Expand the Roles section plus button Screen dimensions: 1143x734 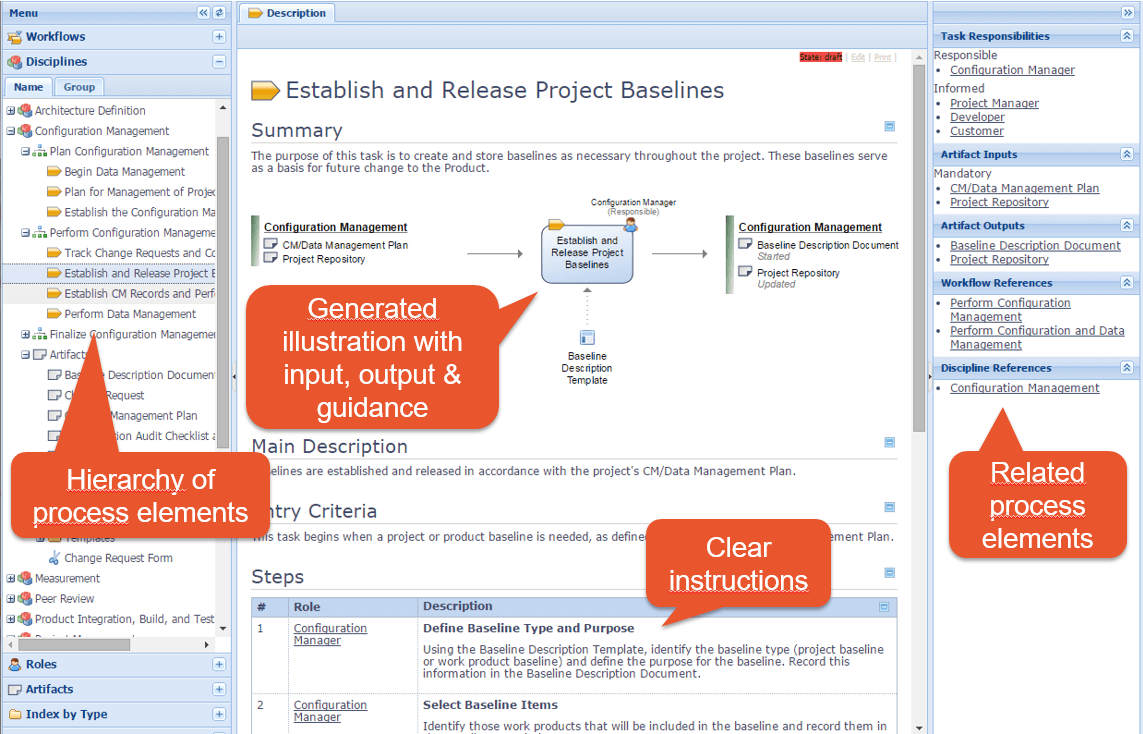219,664
